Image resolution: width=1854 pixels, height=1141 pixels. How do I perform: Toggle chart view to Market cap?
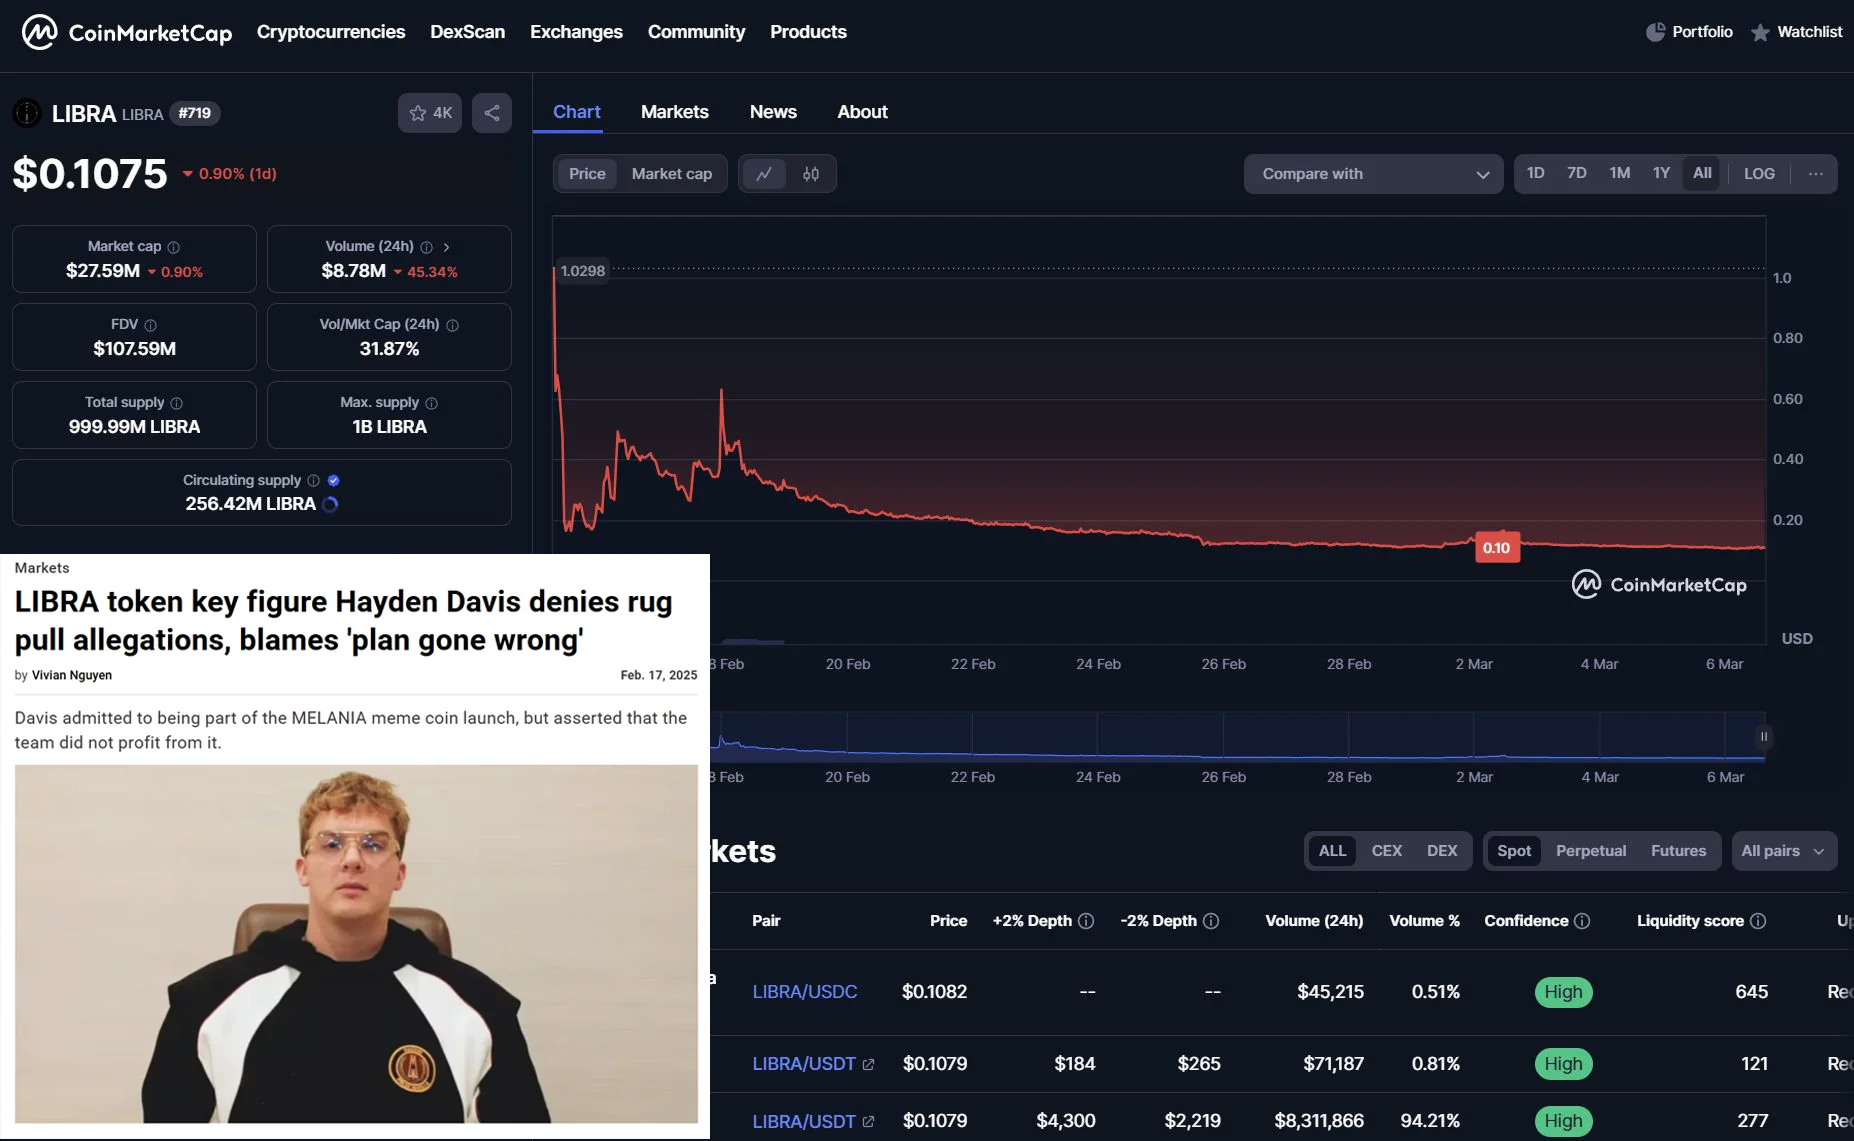[671, 173]
